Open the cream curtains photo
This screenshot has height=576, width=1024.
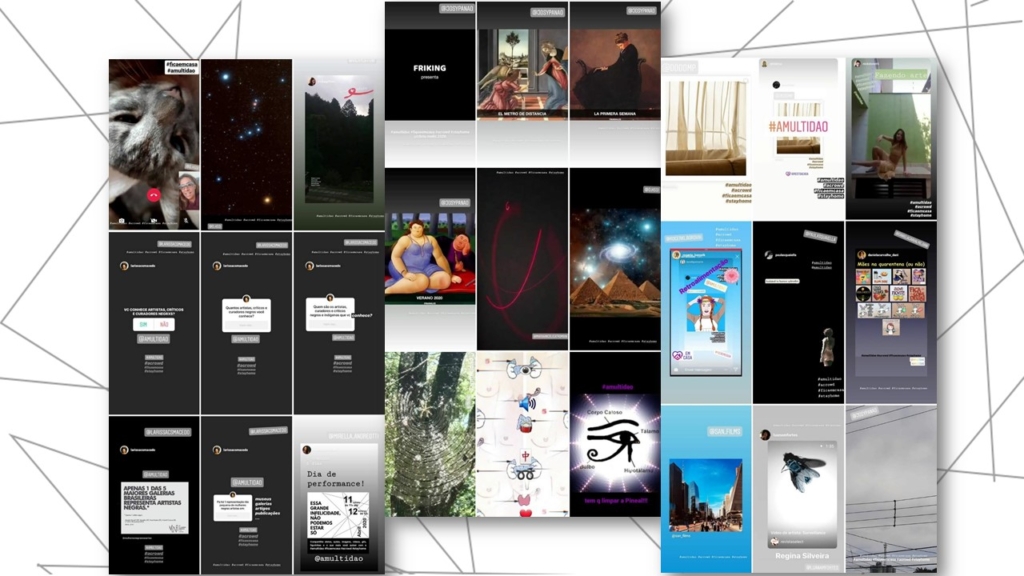[x=705, y=128]
